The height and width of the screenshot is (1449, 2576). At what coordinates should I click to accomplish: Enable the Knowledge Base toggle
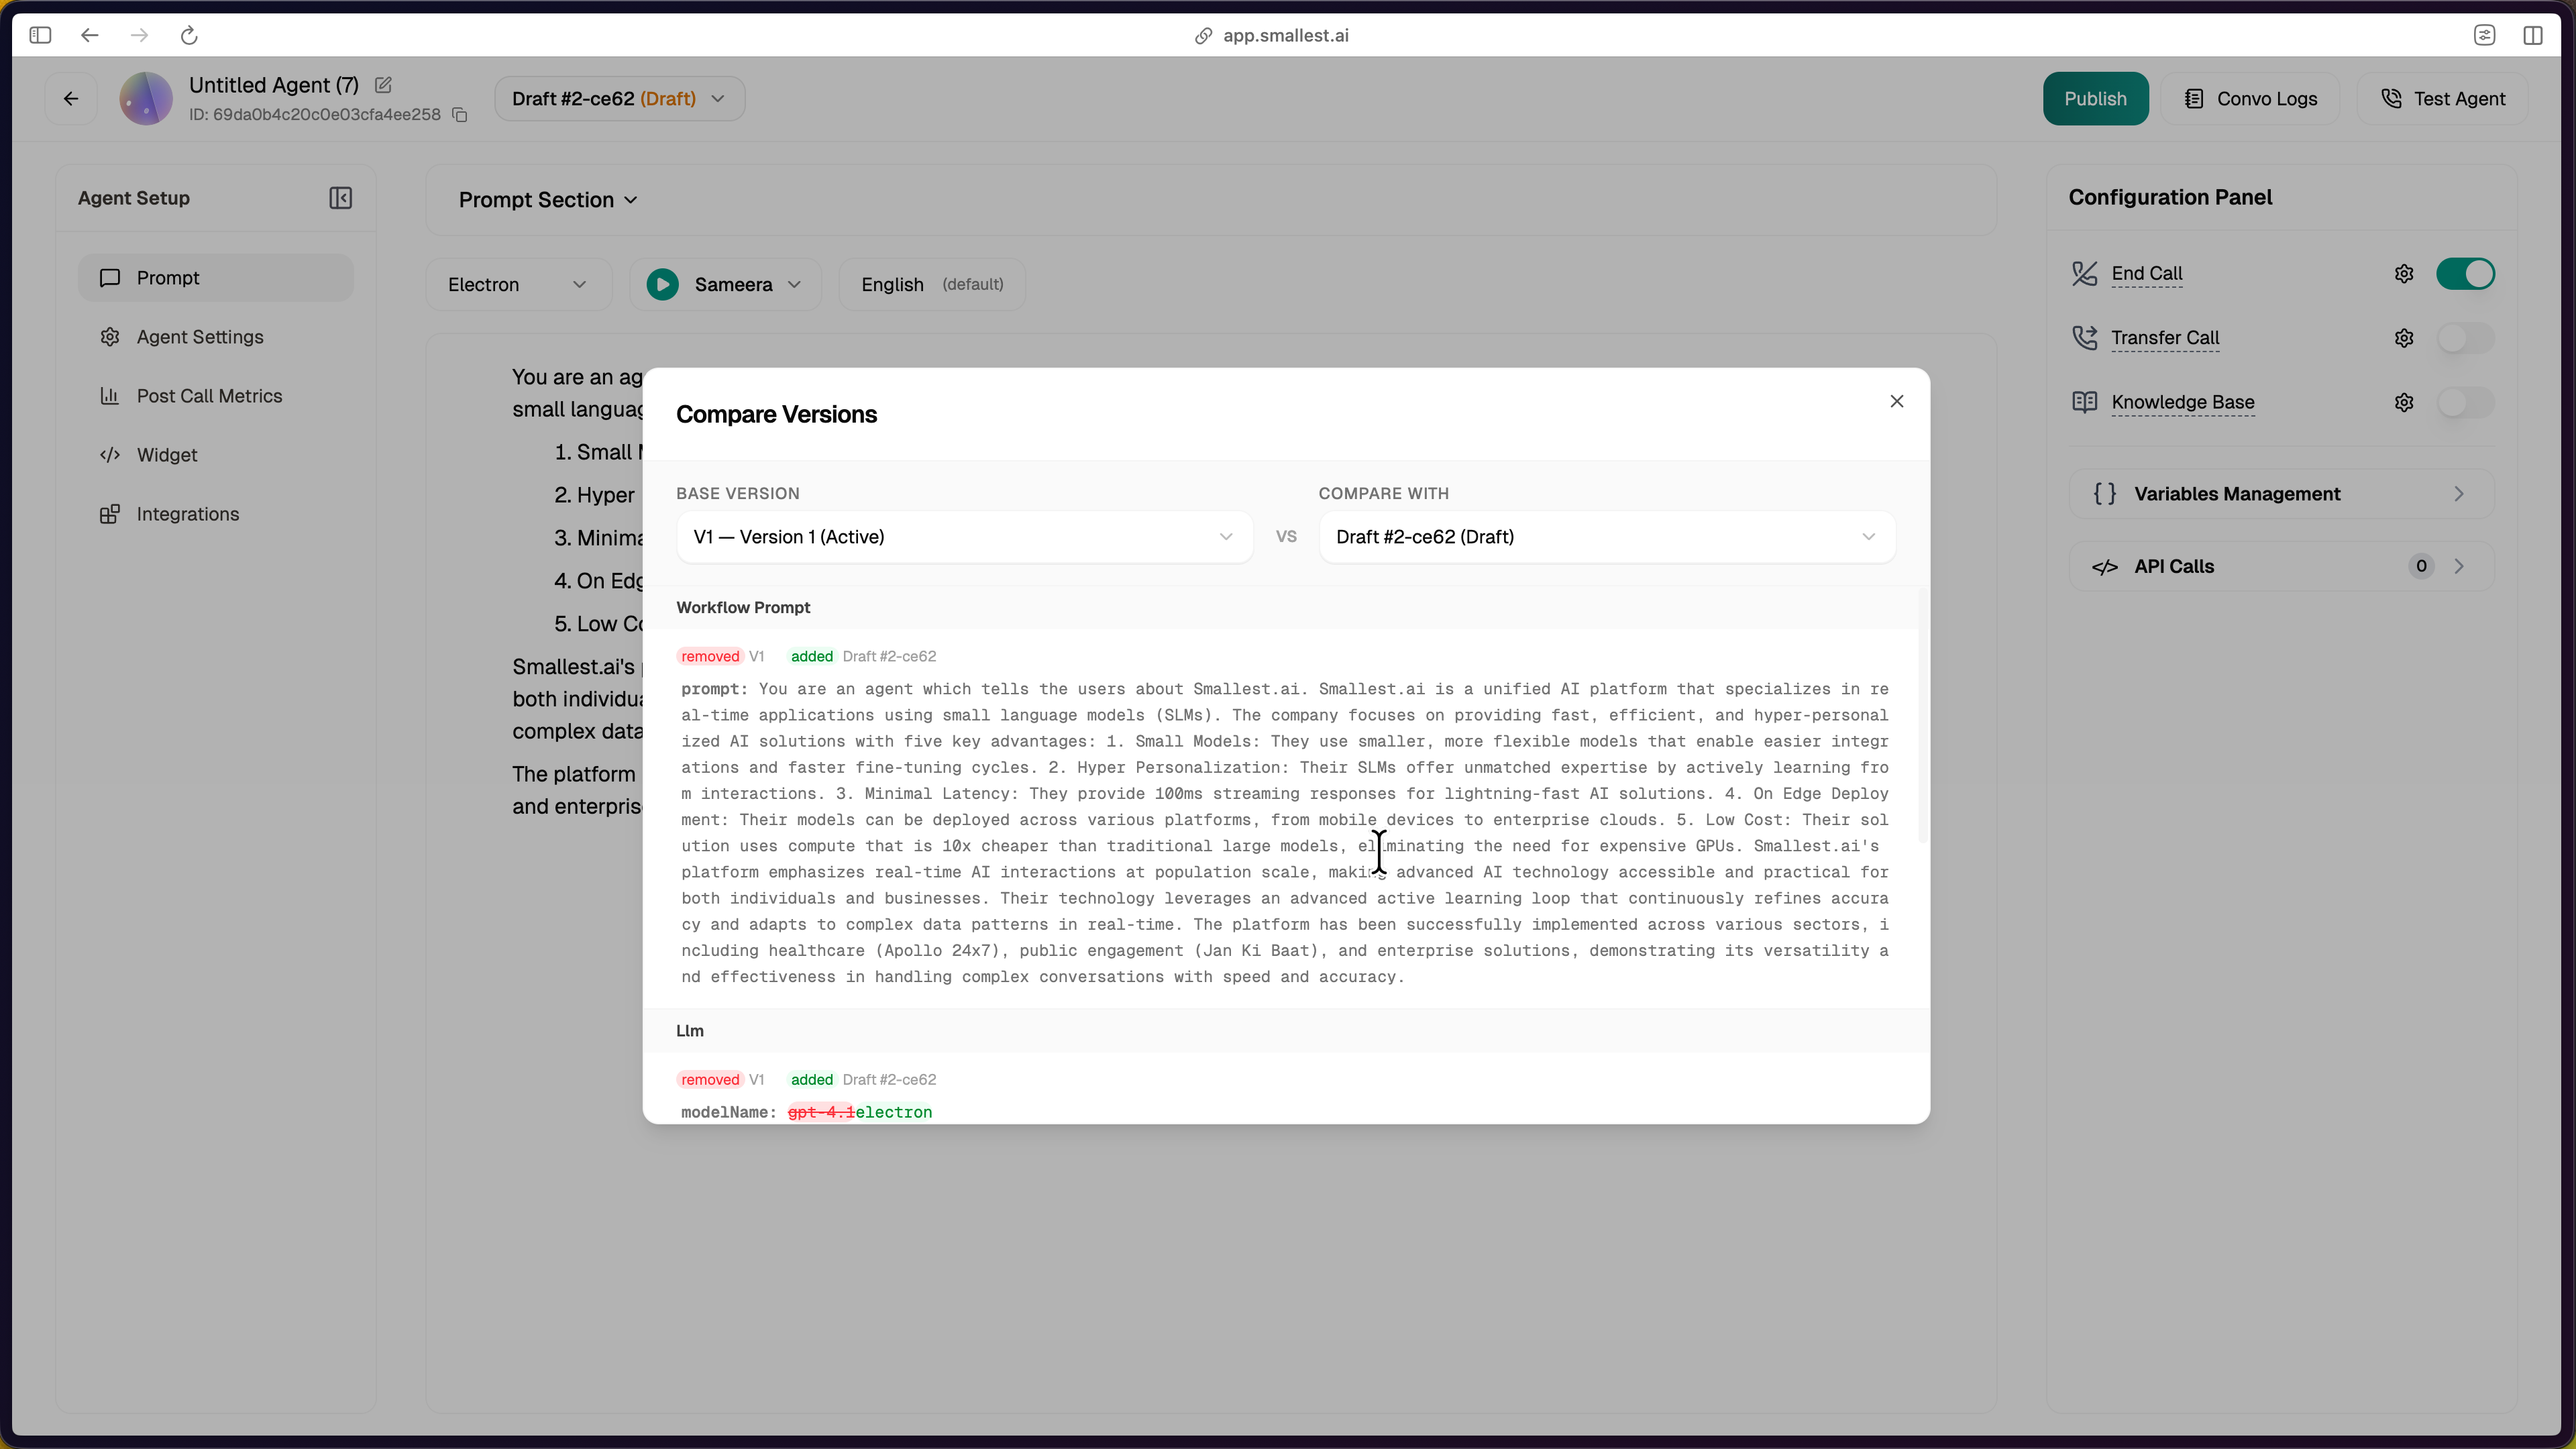pyautogui.click(x=2465, y=402)
